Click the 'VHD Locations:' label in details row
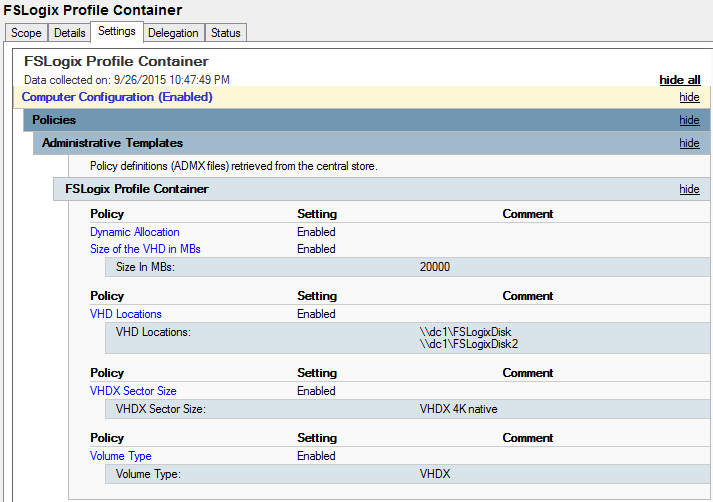The image size is (713, 502). click(153, 332)
